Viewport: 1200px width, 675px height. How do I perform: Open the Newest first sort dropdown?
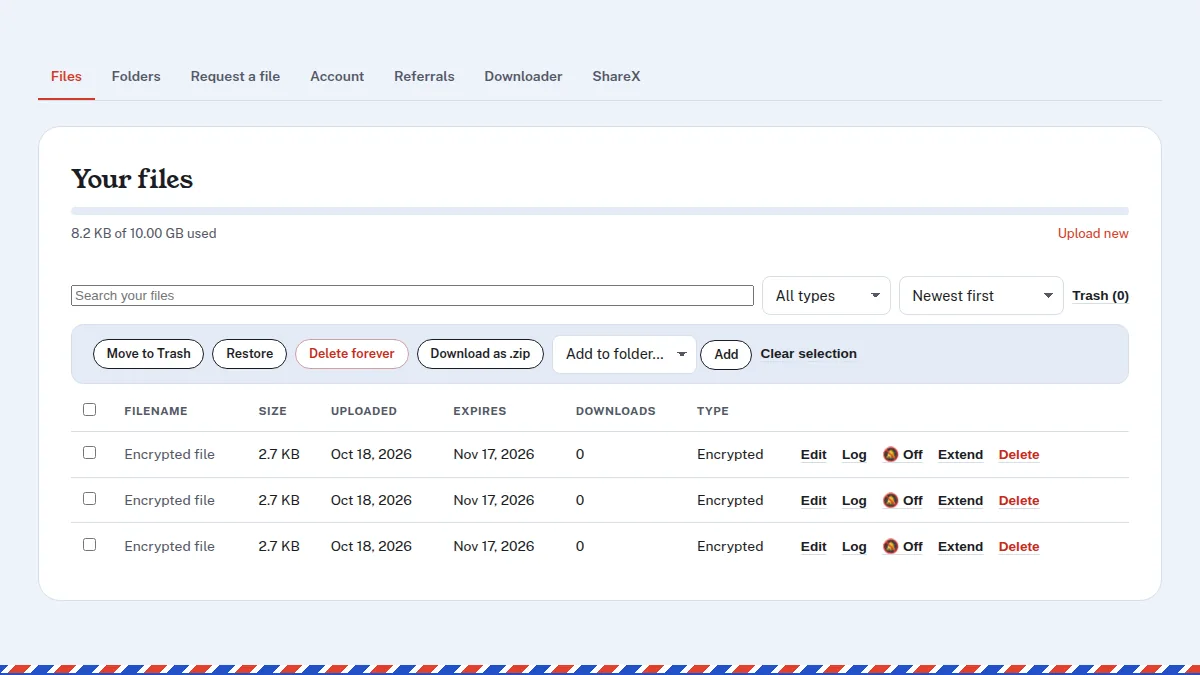click(x=981, y=296)
